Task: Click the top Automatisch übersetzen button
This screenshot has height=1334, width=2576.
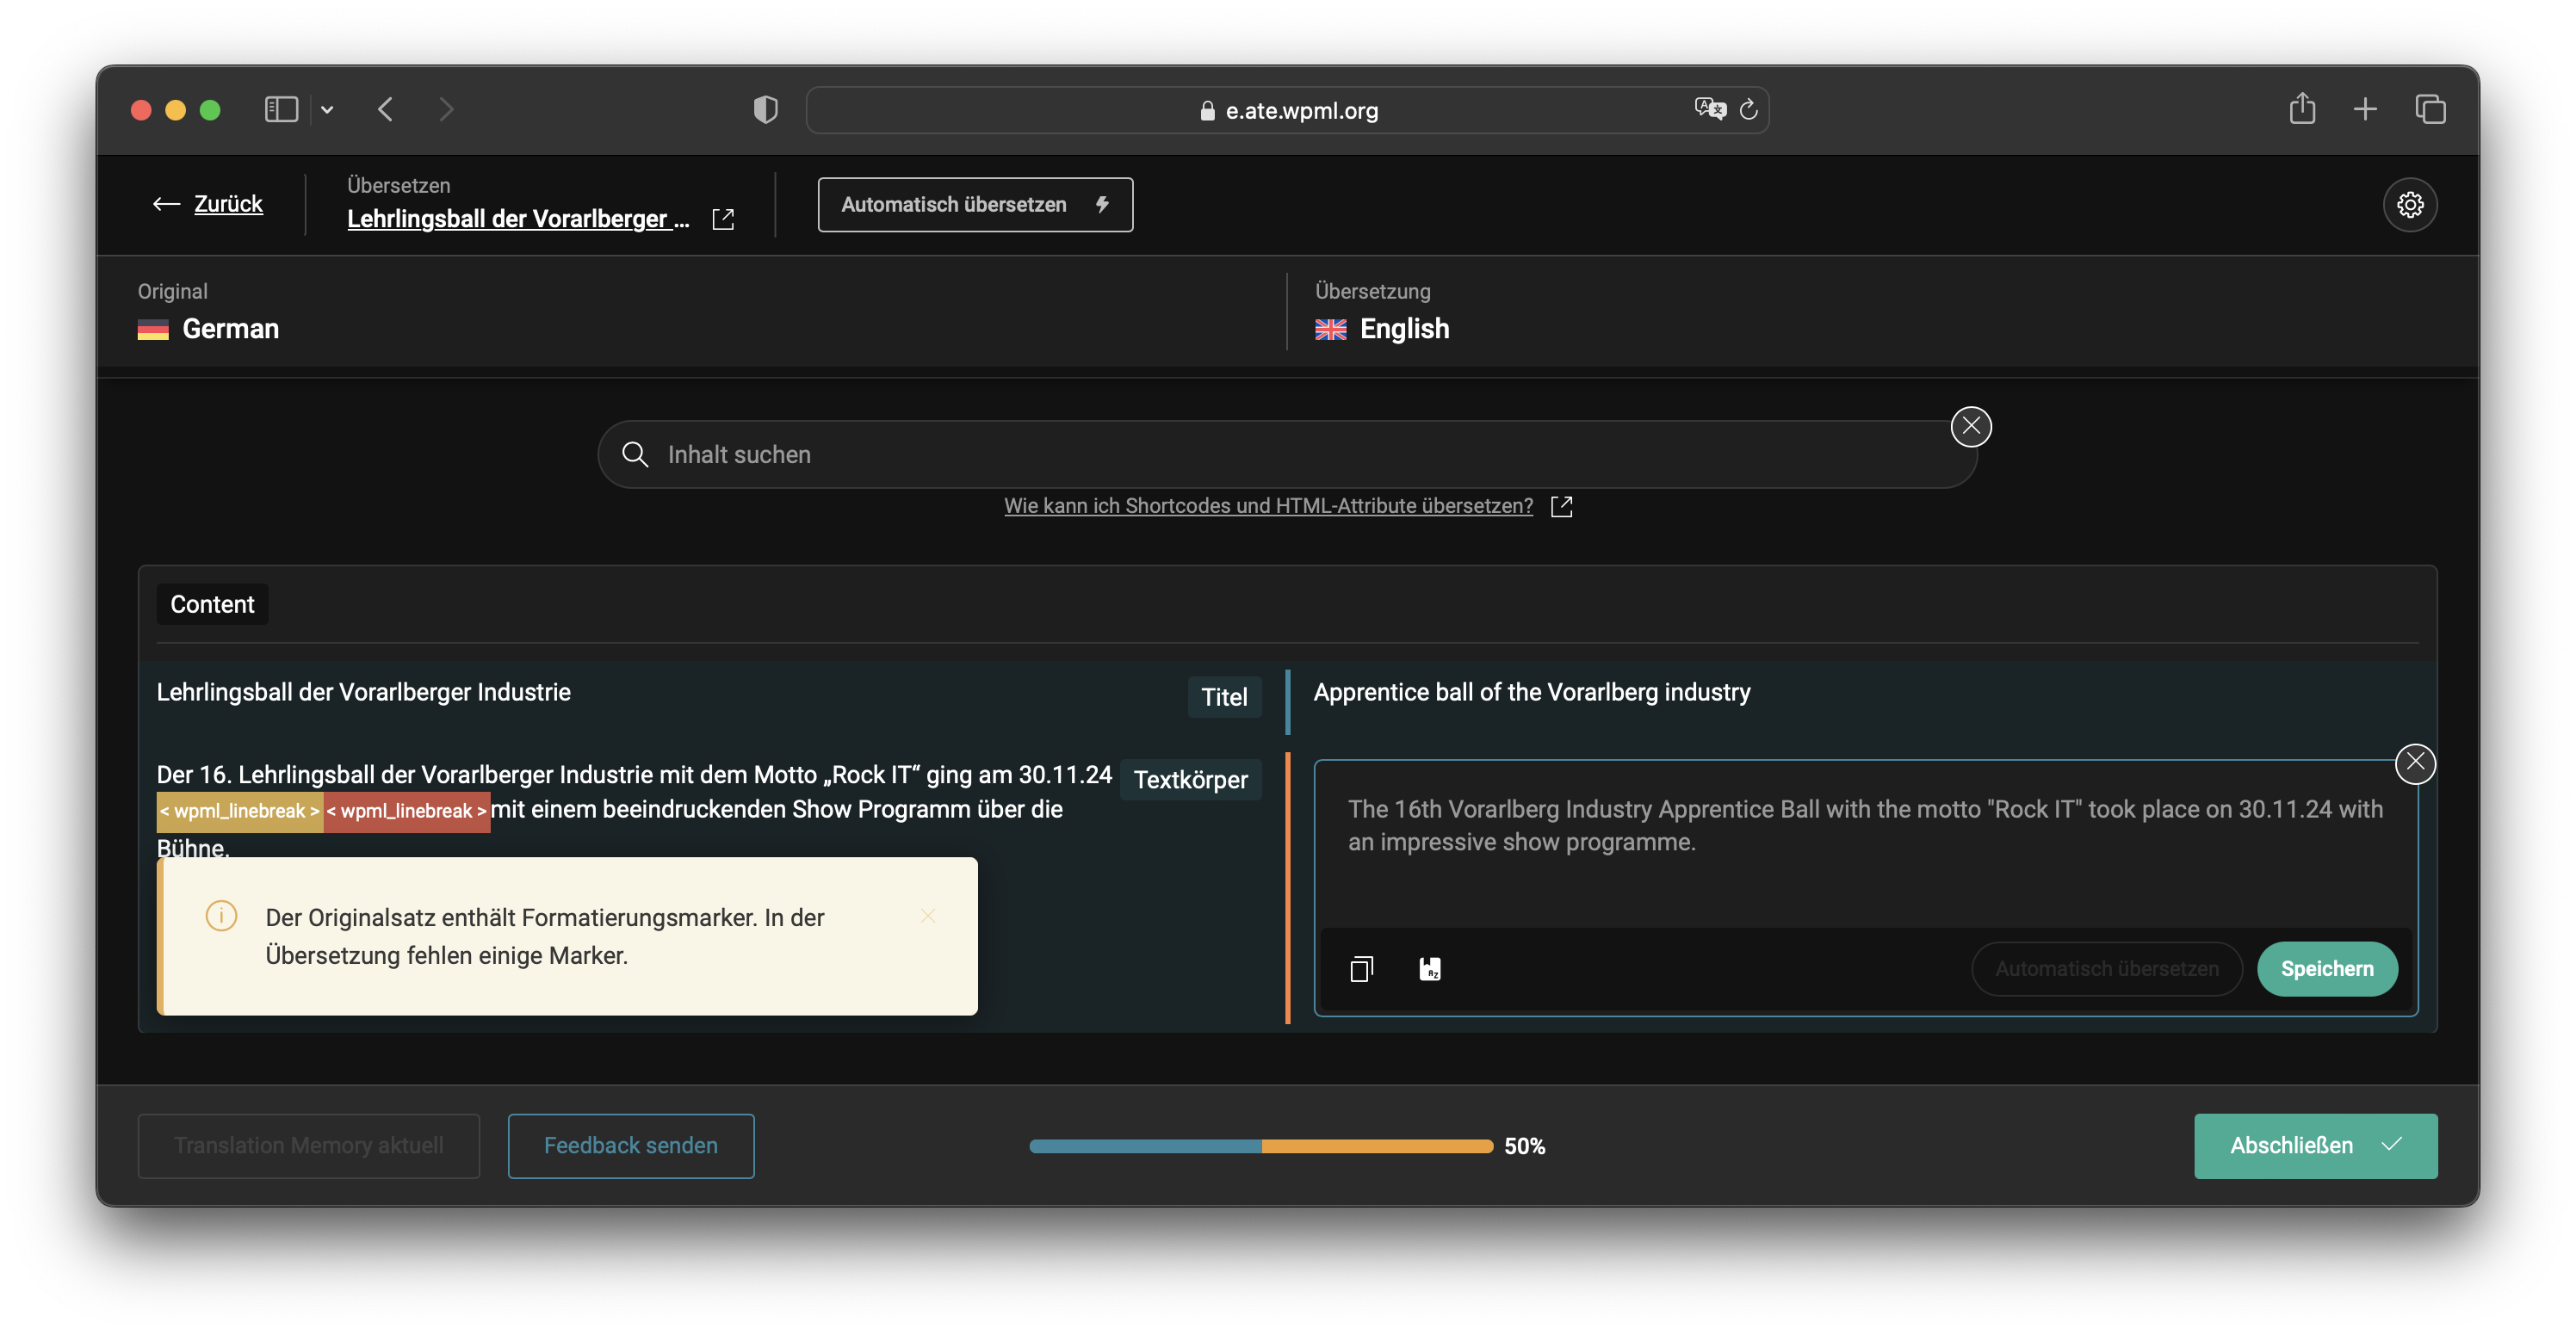Action: 975,205
